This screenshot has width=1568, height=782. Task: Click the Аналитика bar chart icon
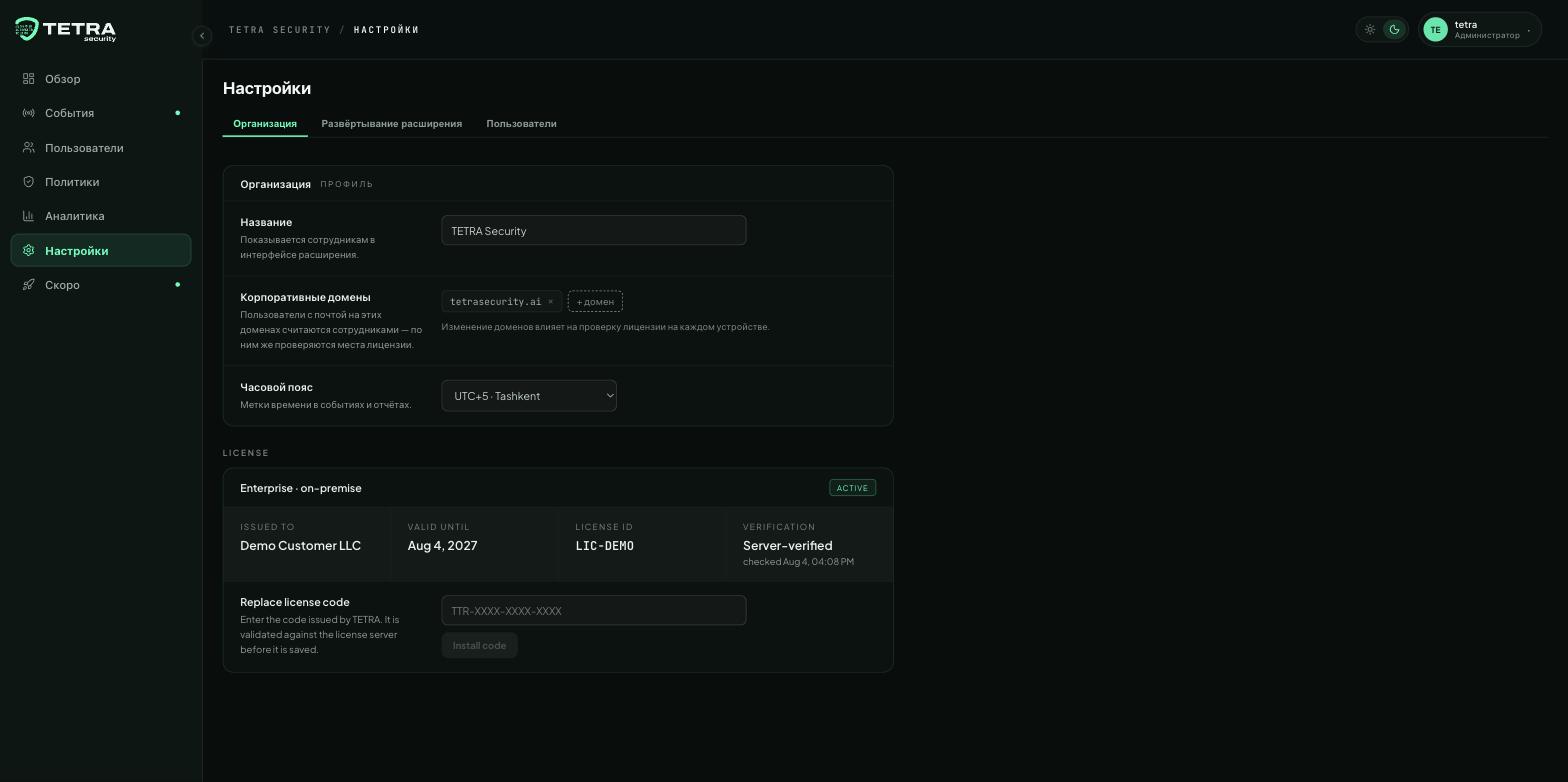29,216
